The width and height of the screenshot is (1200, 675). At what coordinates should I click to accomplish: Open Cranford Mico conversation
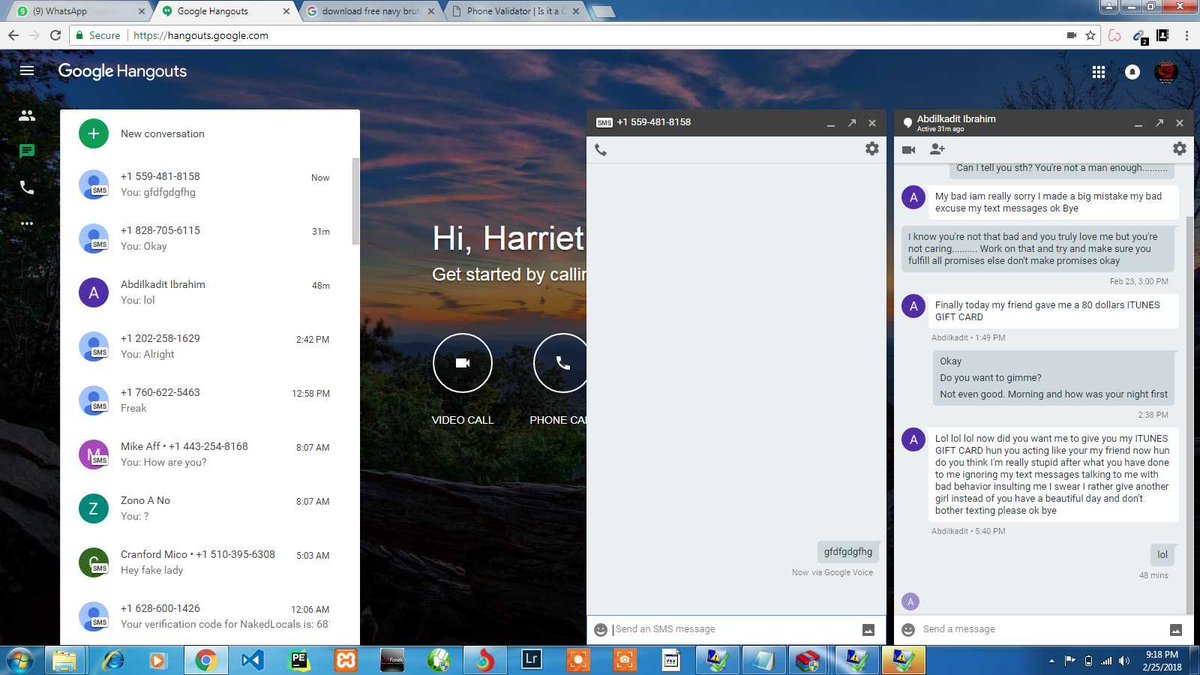[x=206, y=562]
